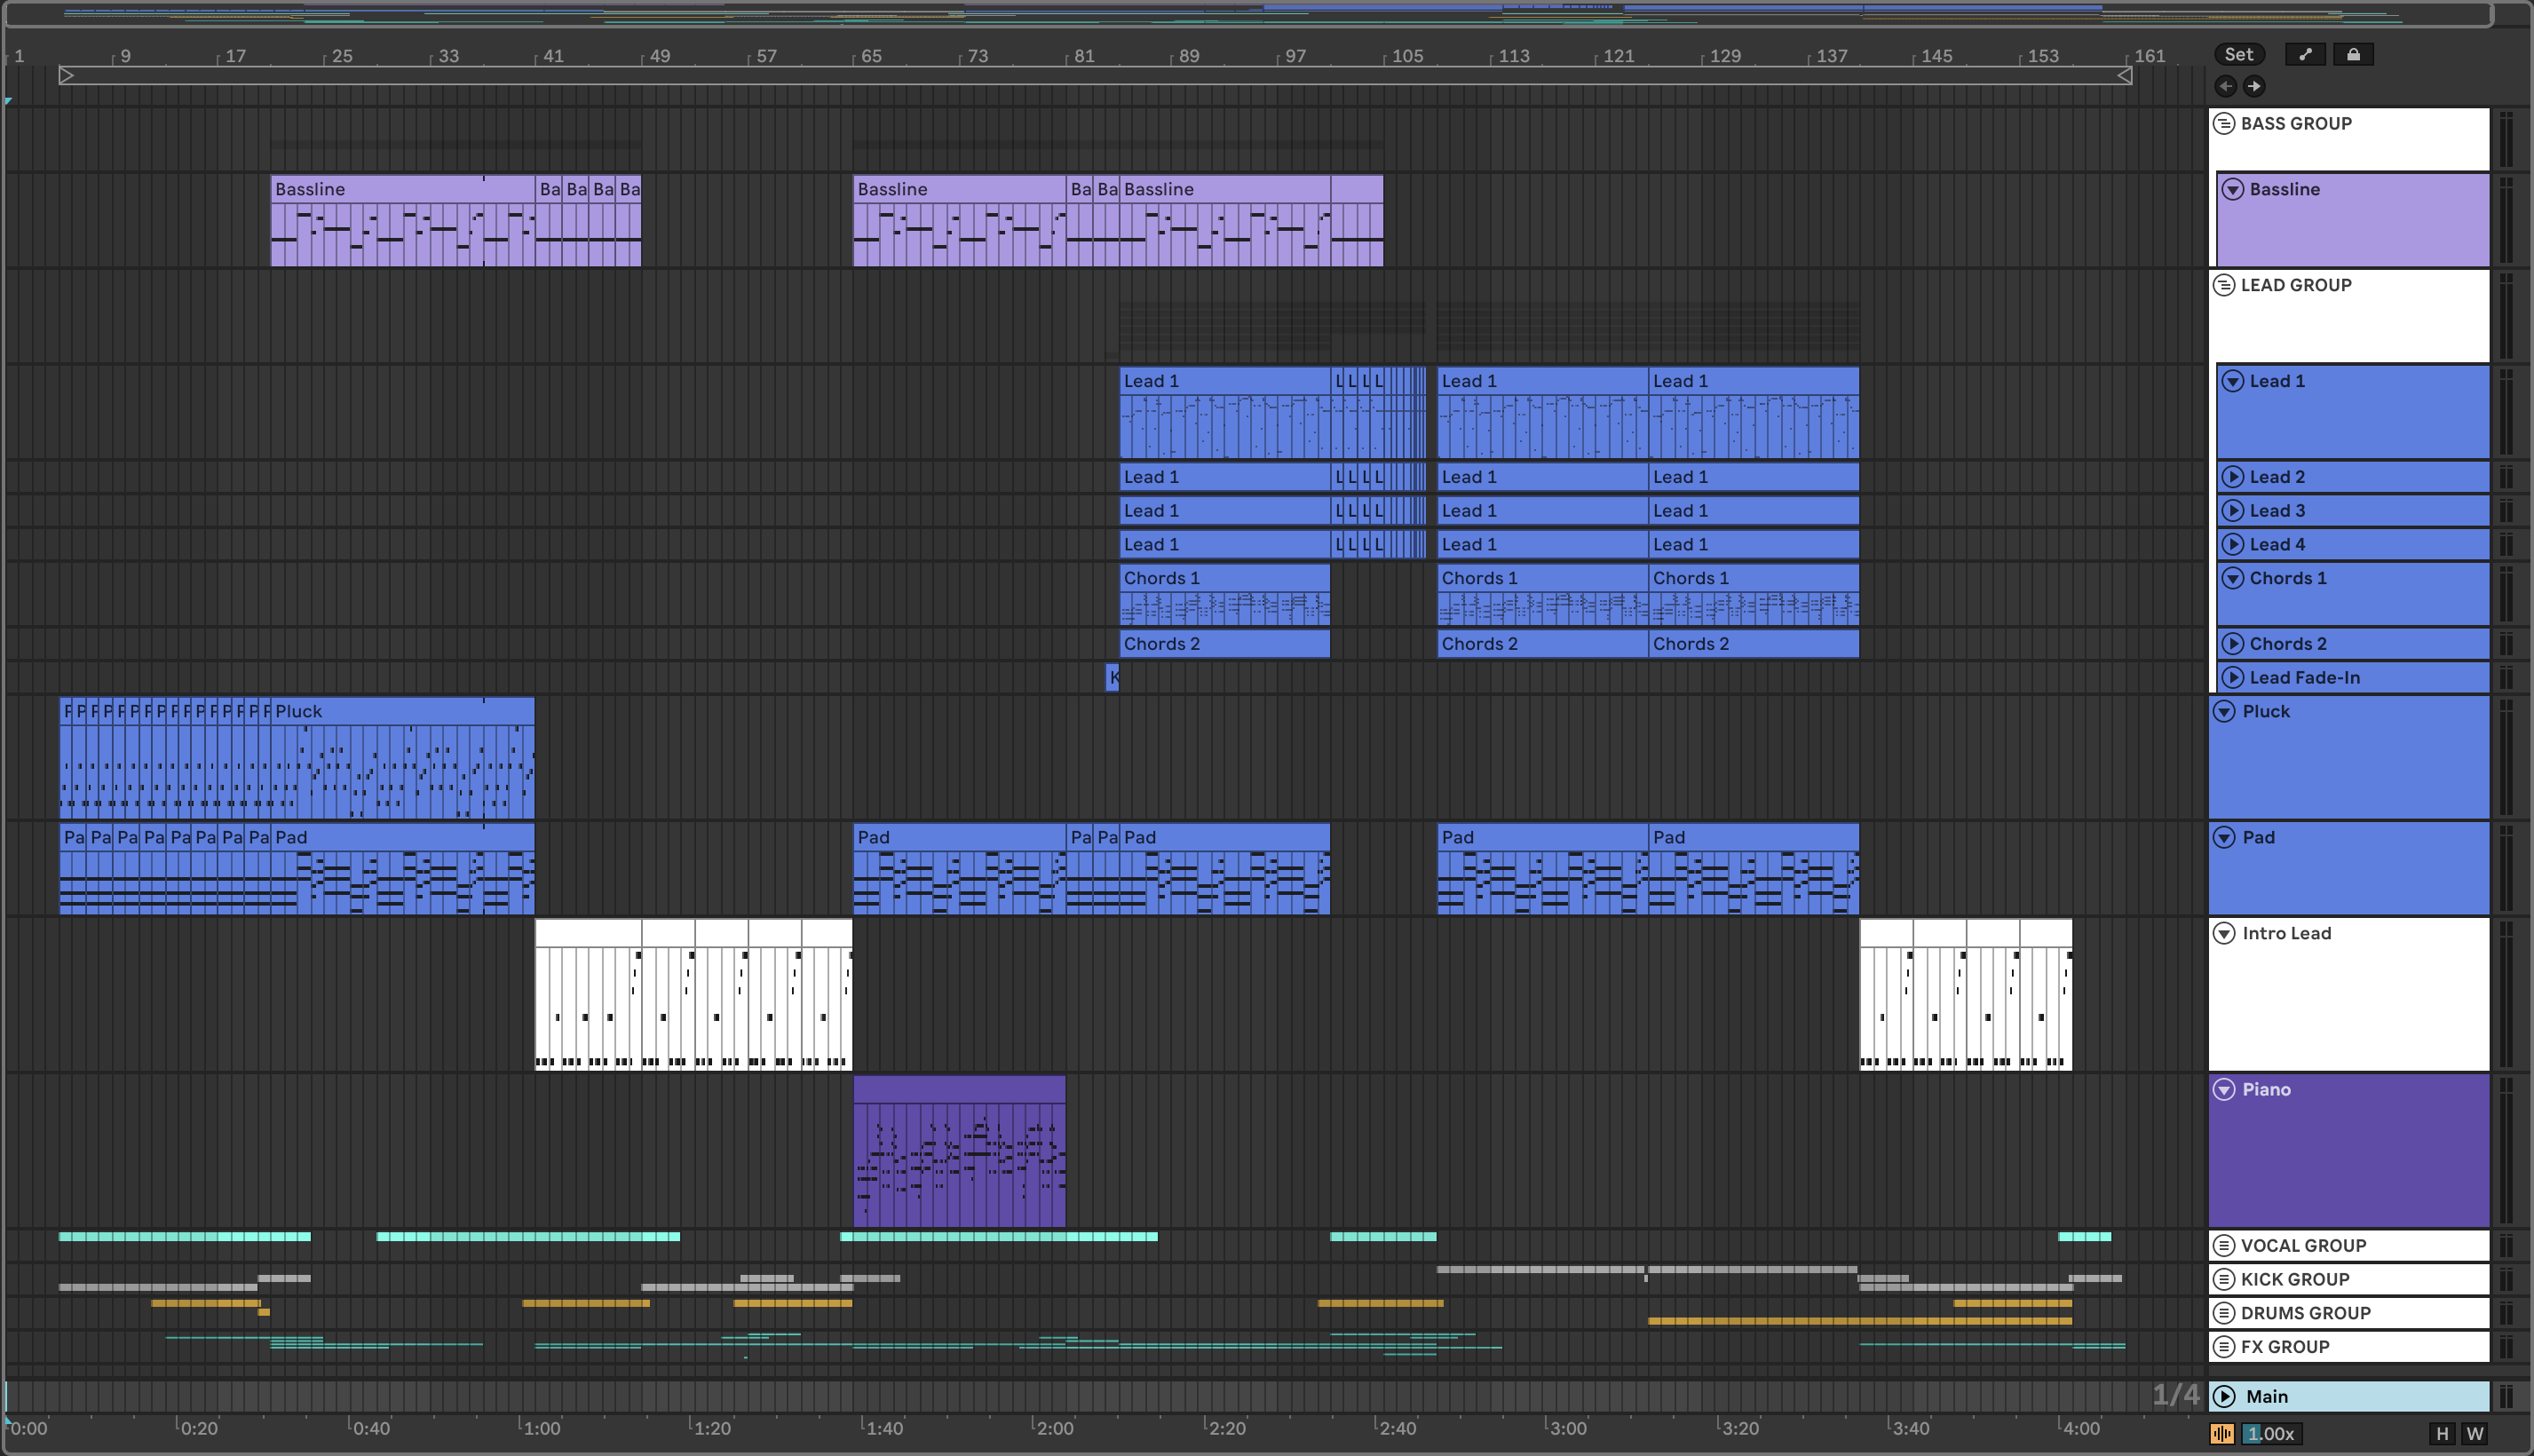The height and width of the screenshot is (1456, 2534).
Task: Toggle the W optimize width button
Action: [x=2475, y=1433]
